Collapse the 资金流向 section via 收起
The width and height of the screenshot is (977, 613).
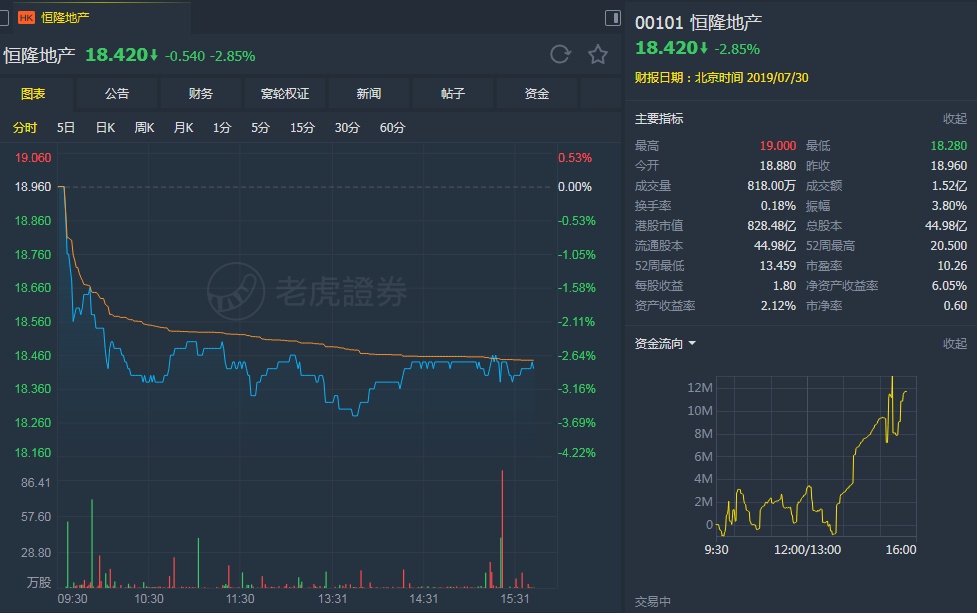pyautogui.click(x=955, y=344)
